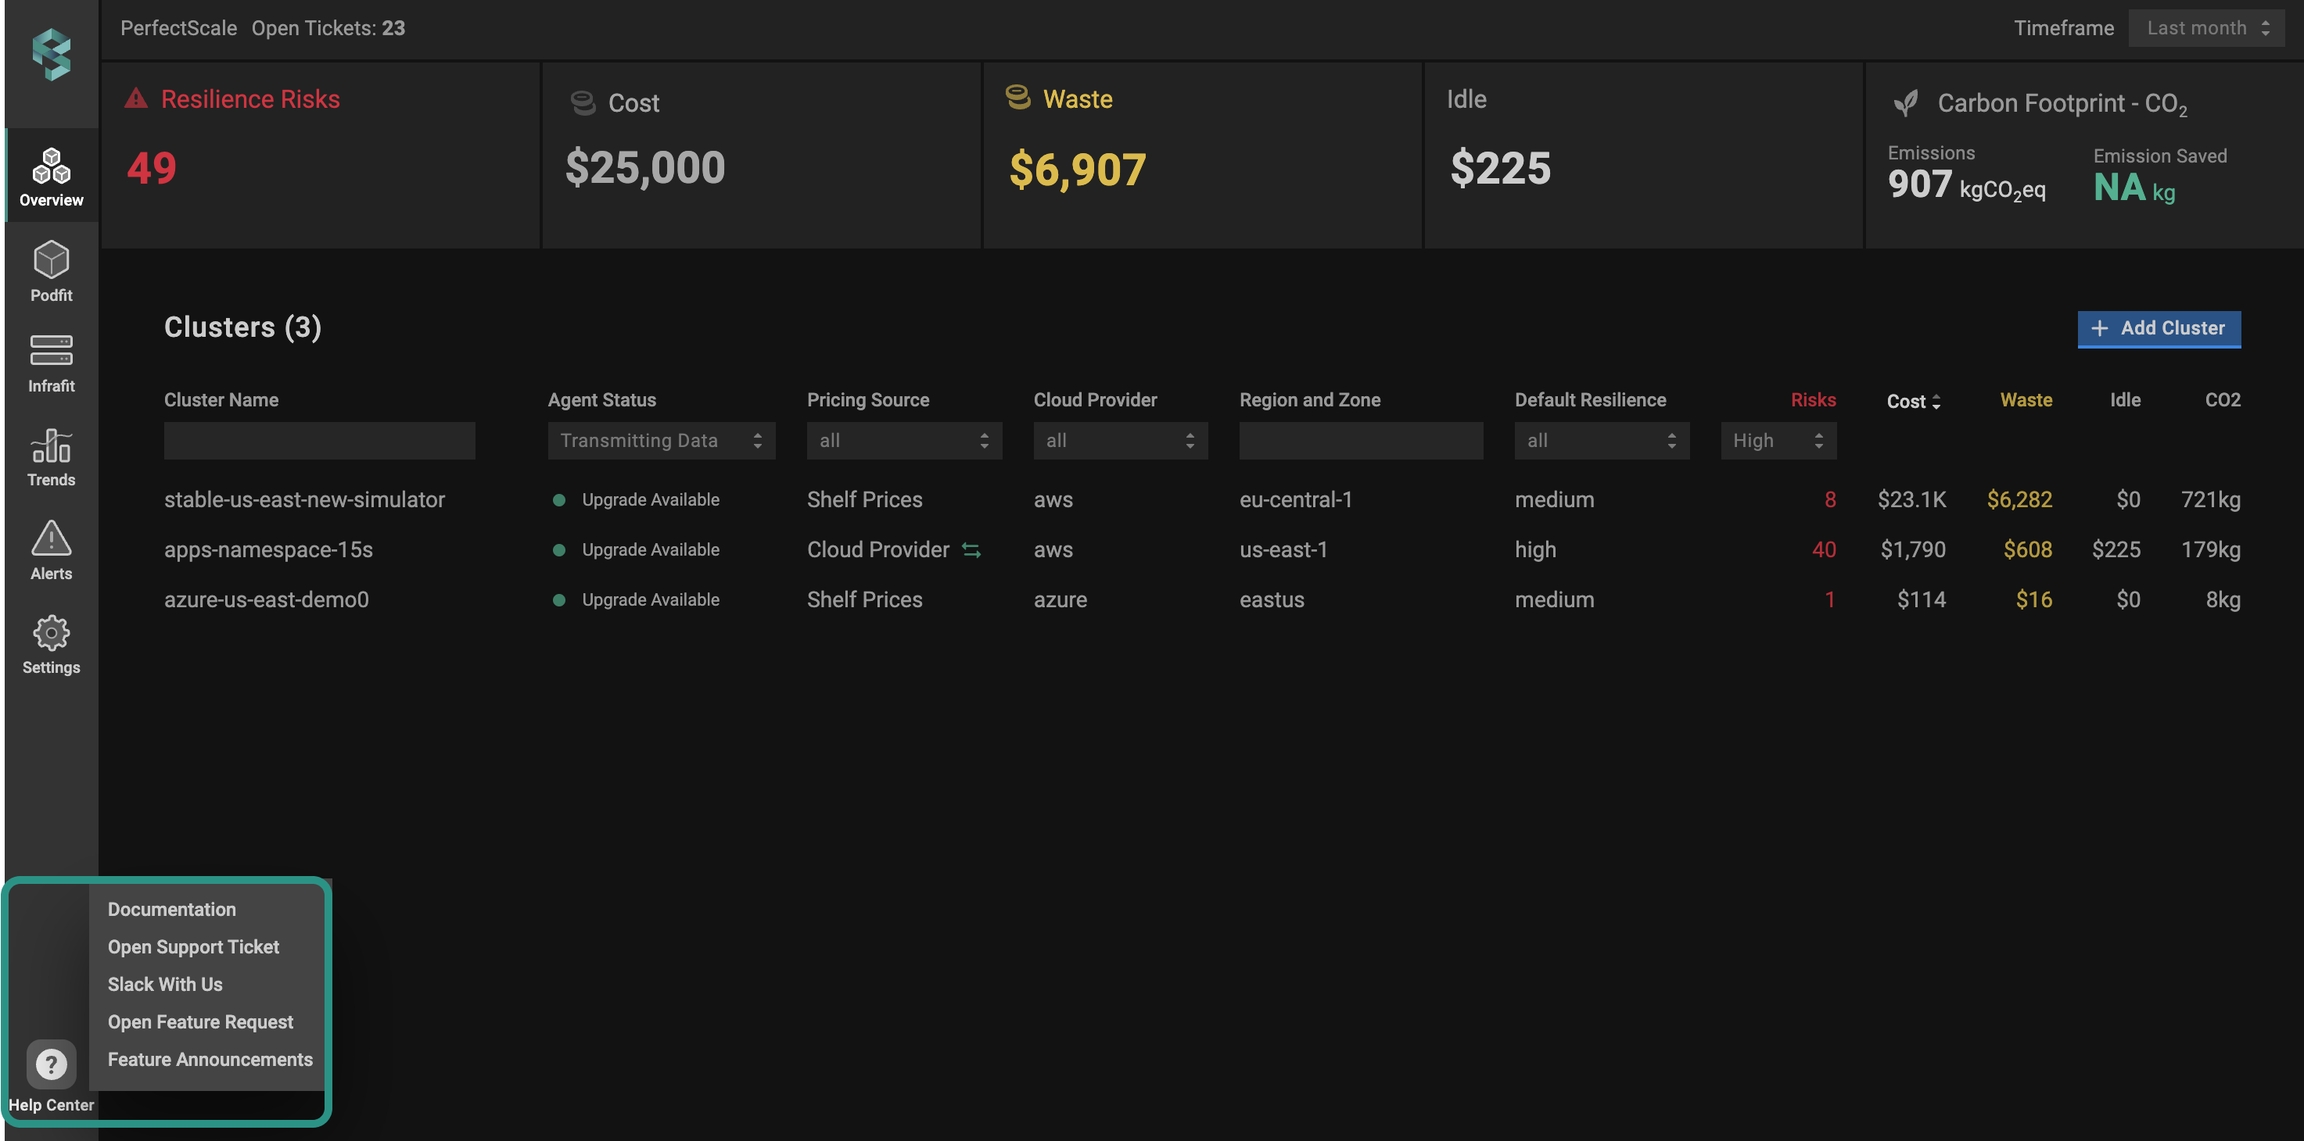Go to Infrafit server icon
Screen dimensions: 2304x1141
51,351
